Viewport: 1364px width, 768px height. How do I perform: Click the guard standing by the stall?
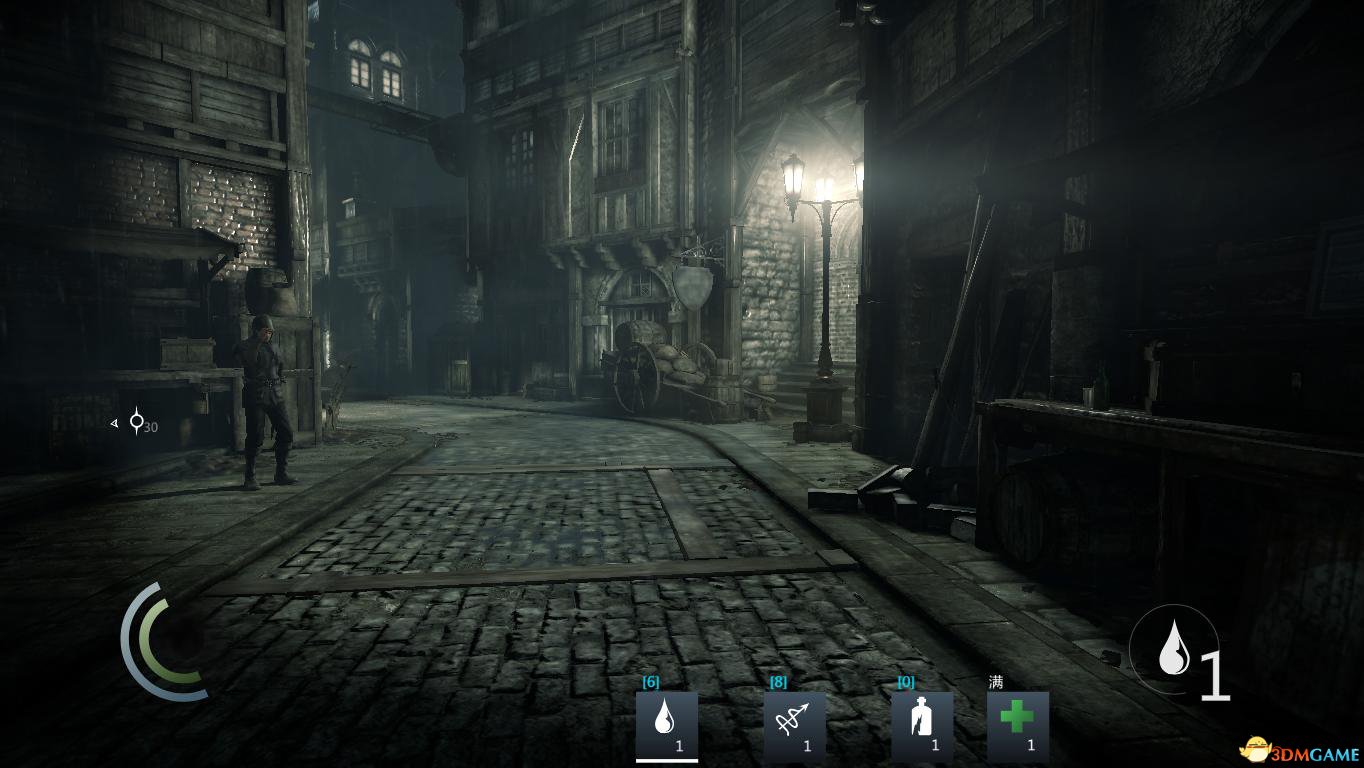click(266, 401)
